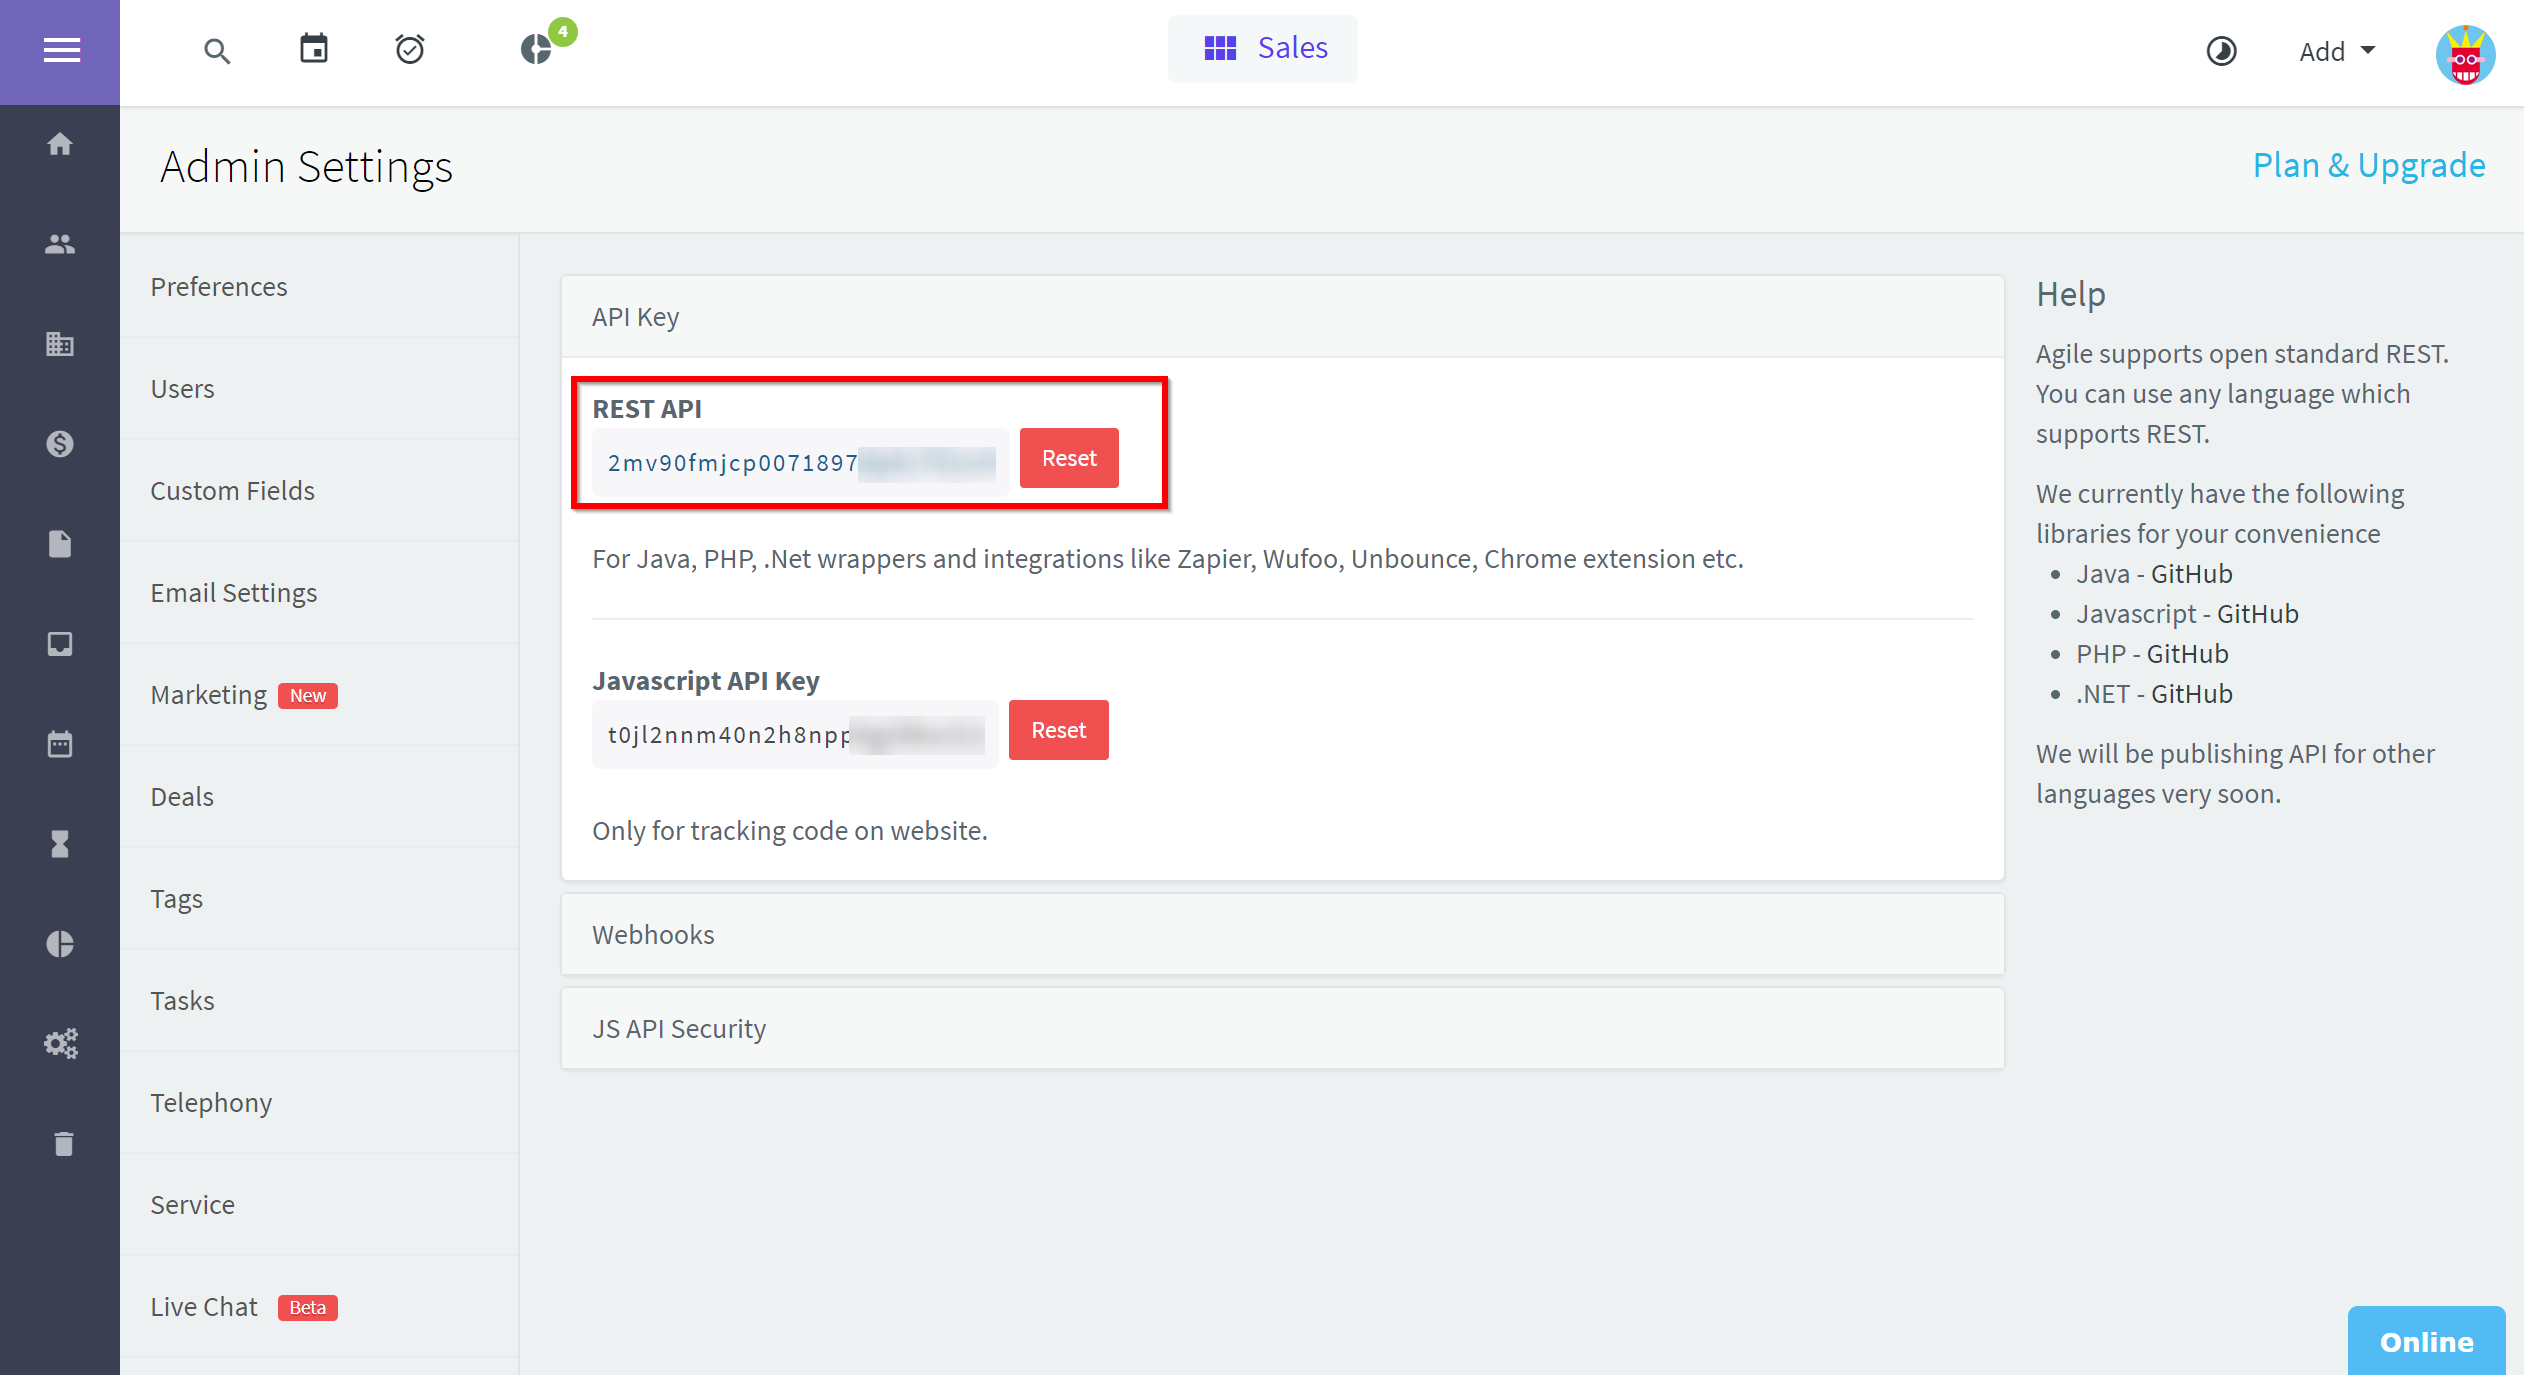Click the deals dollar sign icon in sidebar
This screenshot has height=1375, width=2524.
coord(59,442)
